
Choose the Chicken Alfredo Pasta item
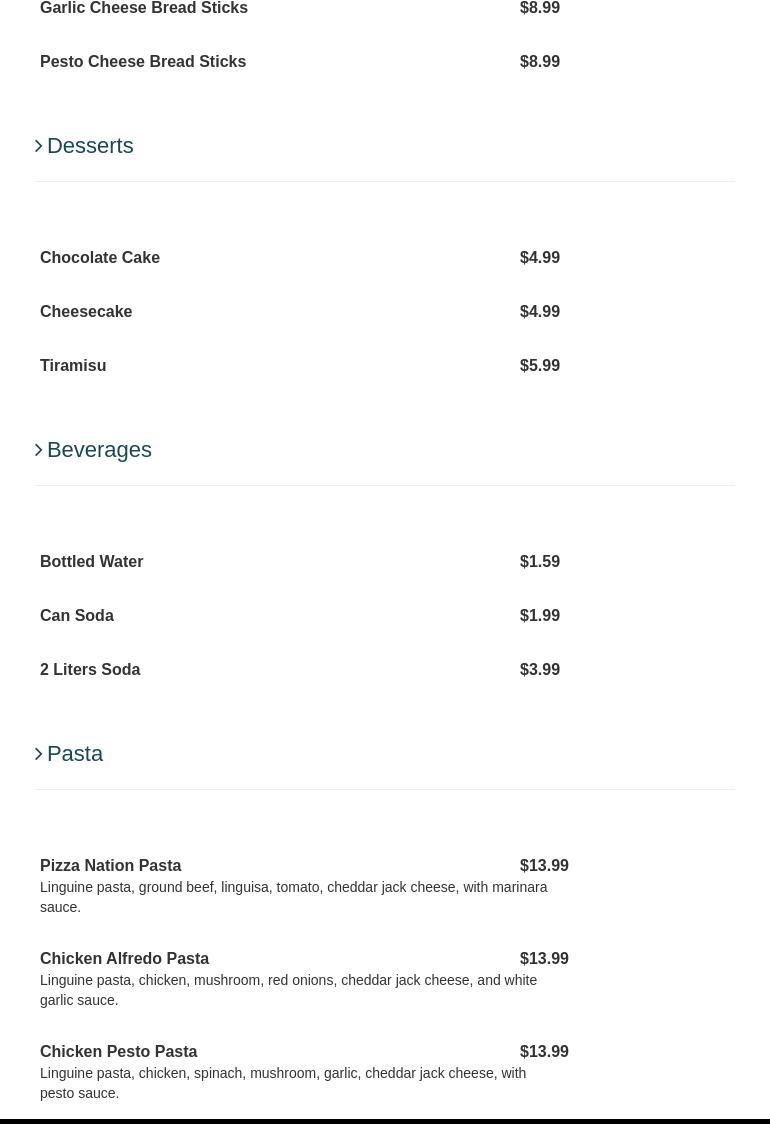(124, 959)
